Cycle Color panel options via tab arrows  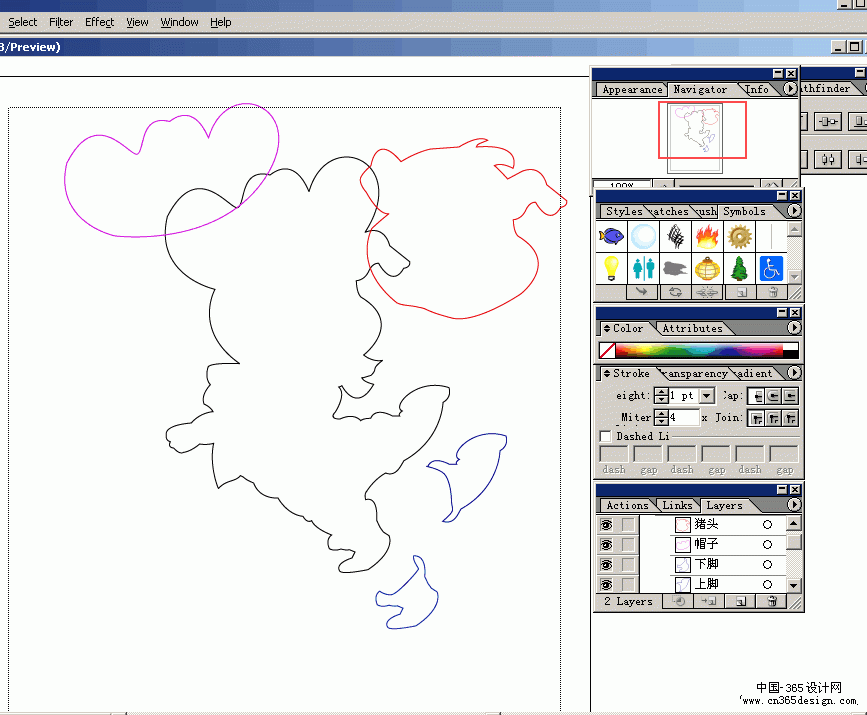coord(607,328)
